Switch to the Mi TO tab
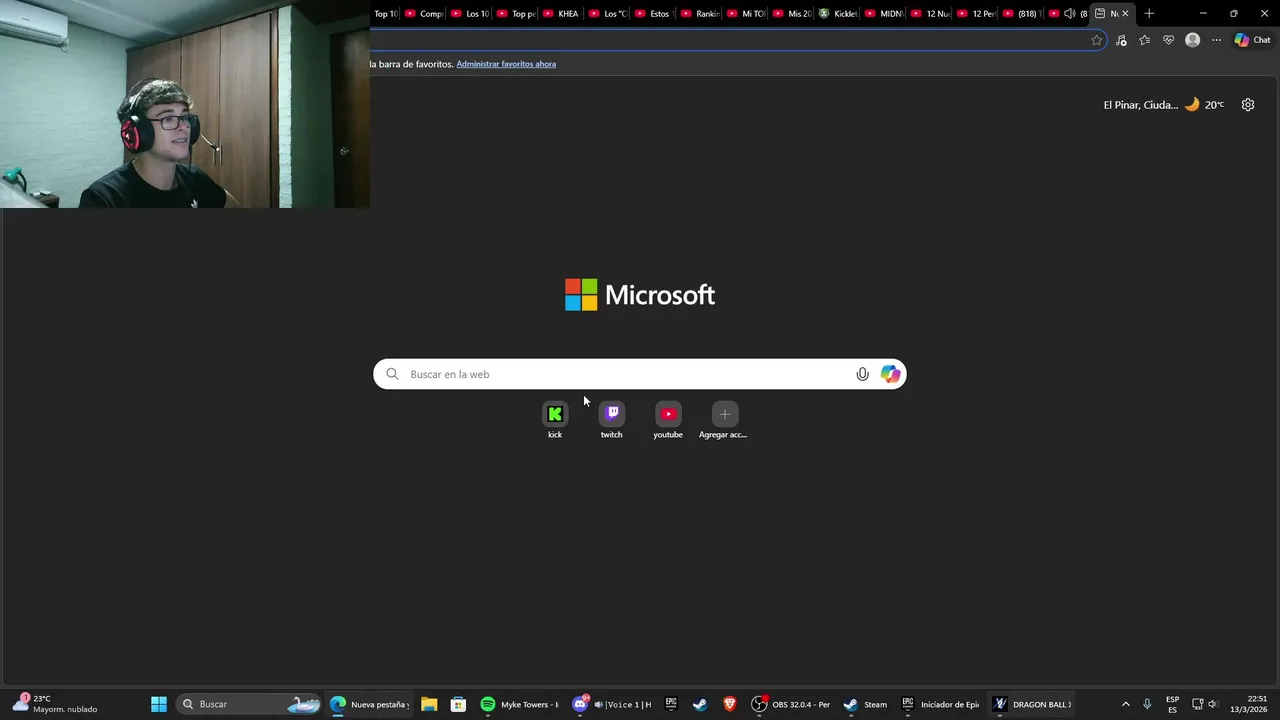This screenshot has height=720, width=1280. pyautogui.click(x=745, y=13)
